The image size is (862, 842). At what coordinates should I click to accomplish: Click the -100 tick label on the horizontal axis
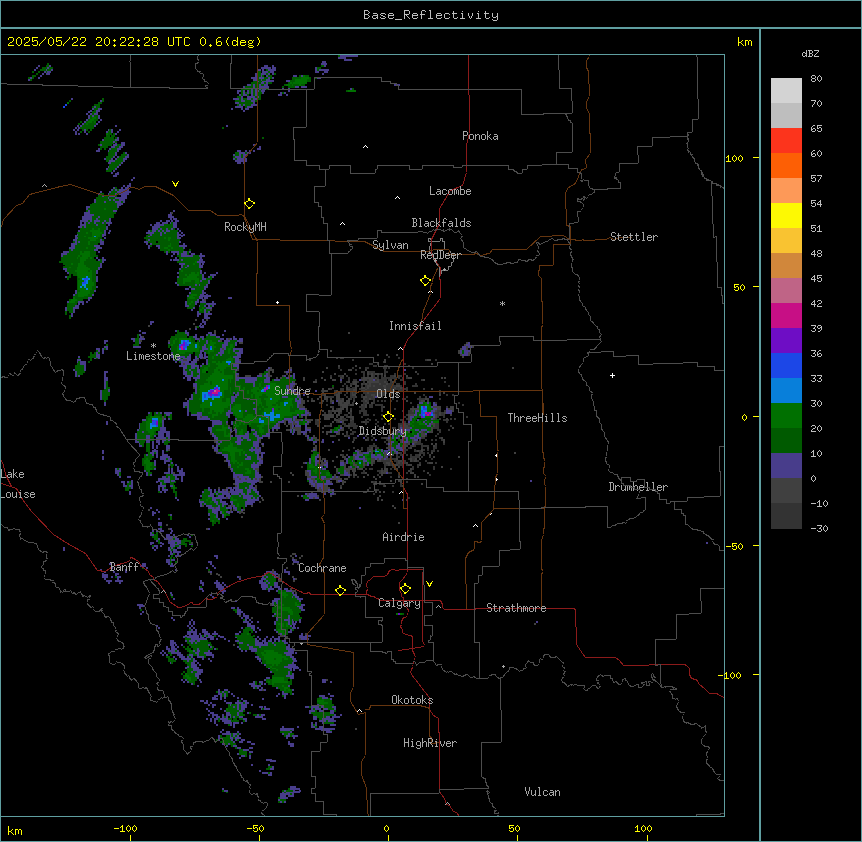pos(125,828)
